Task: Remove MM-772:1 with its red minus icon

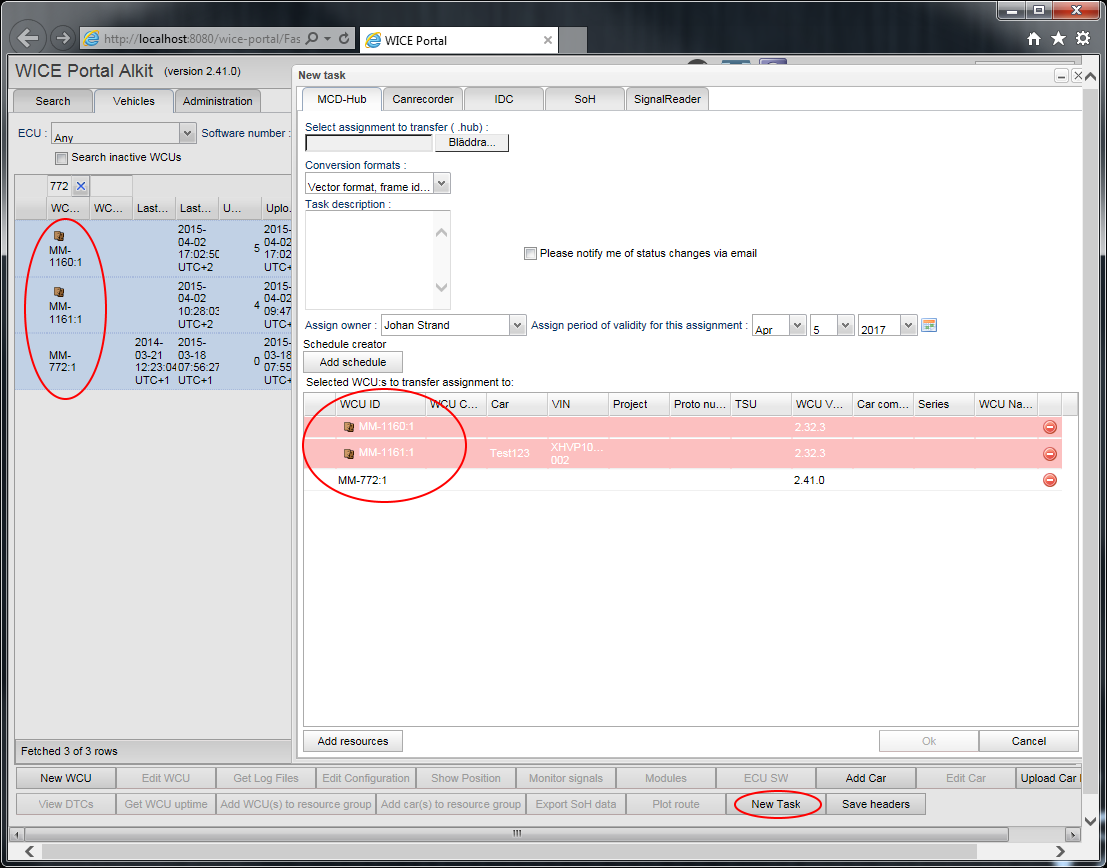Action: point(1049,480)
